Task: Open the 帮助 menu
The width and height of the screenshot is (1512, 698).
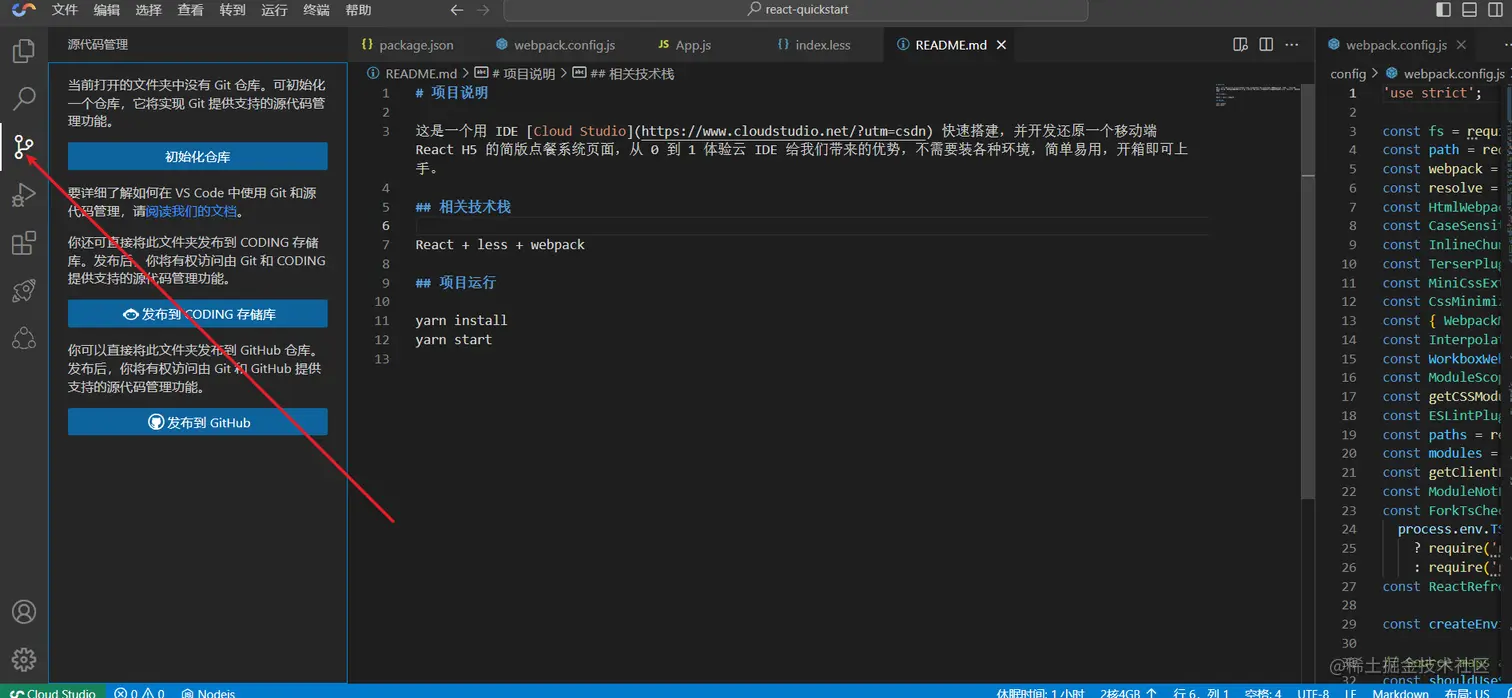Action: pos(358,10)
